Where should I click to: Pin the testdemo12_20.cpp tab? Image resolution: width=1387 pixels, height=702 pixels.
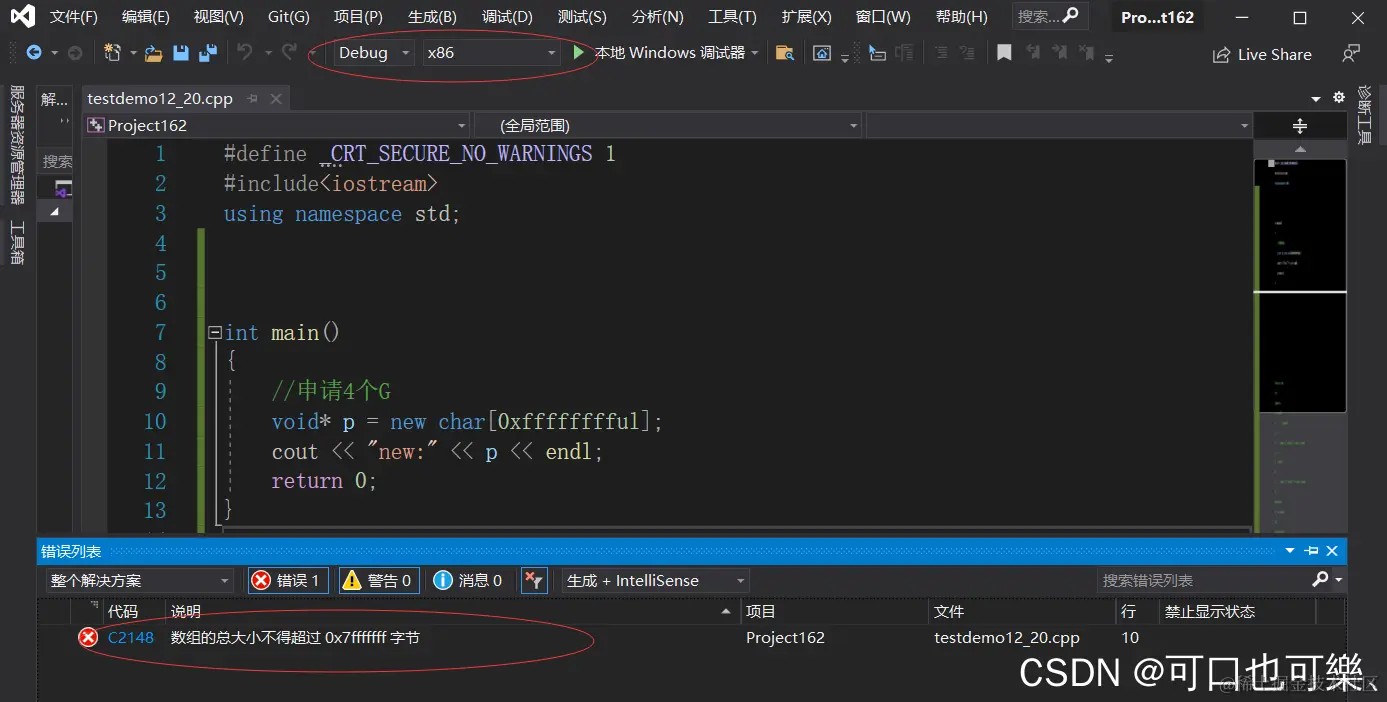pyautogui.click(x=252, y=98)
